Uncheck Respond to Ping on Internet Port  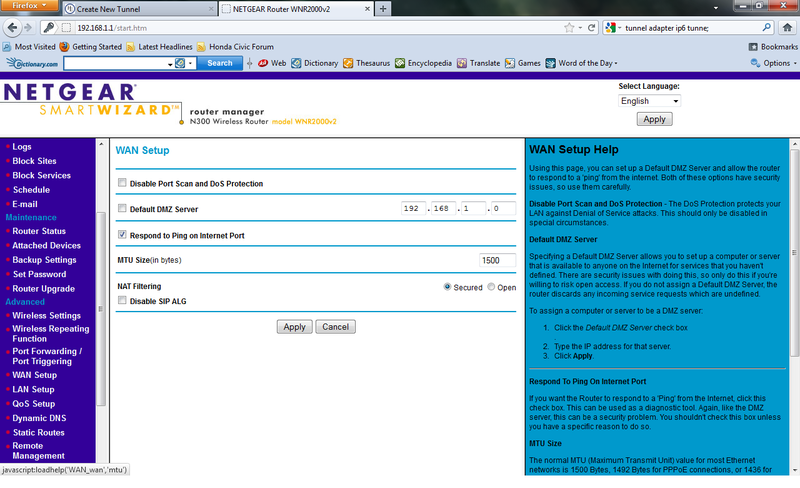click(122, 235)
